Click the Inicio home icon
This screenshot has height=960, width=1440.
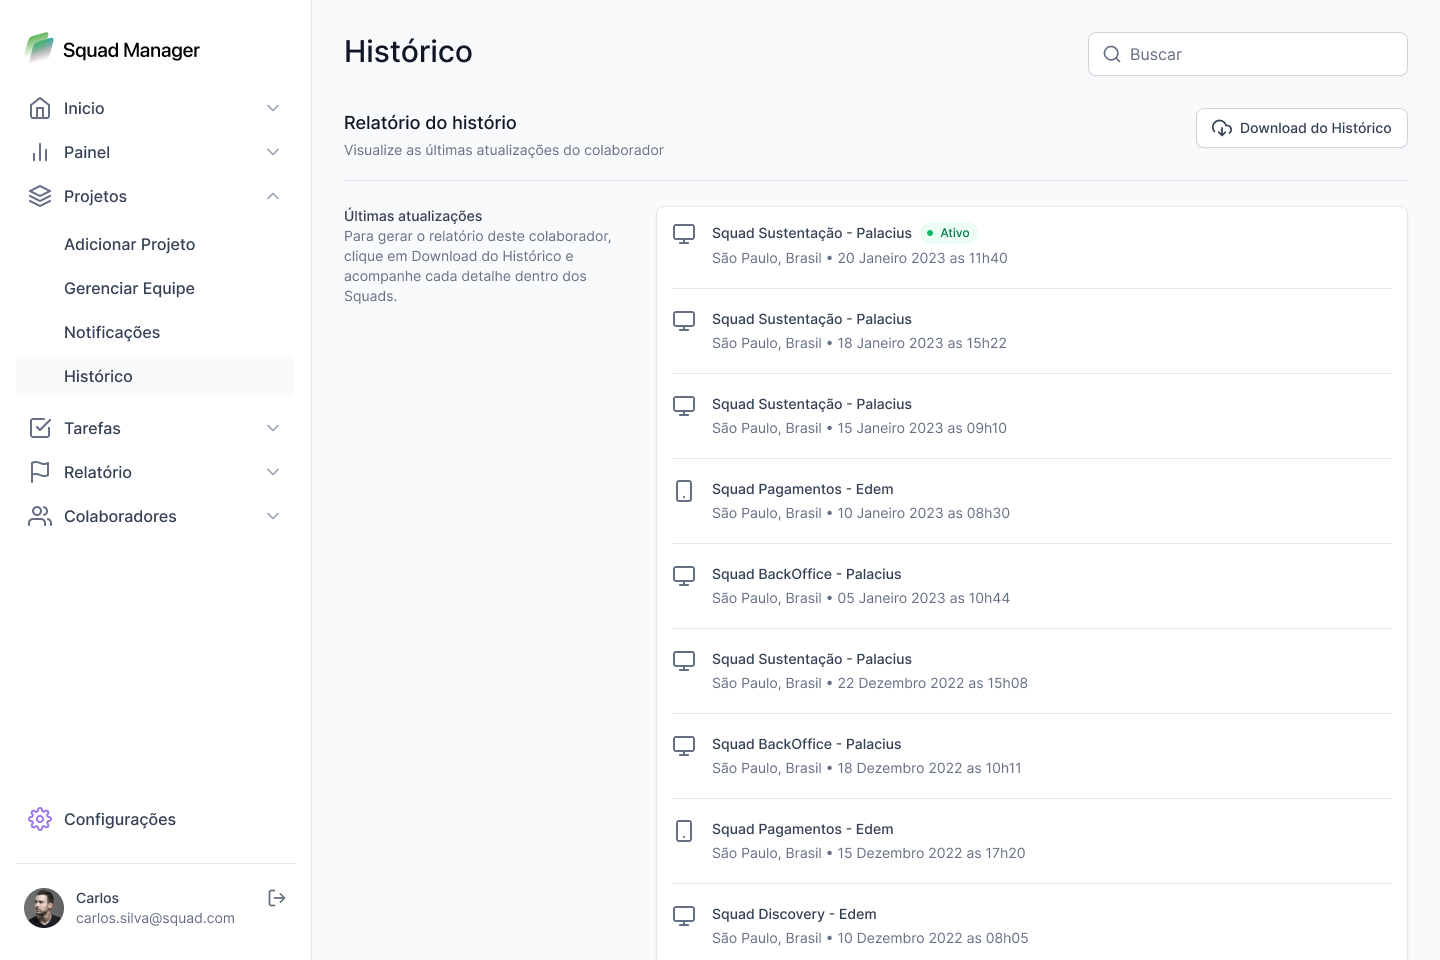point(40,108)
